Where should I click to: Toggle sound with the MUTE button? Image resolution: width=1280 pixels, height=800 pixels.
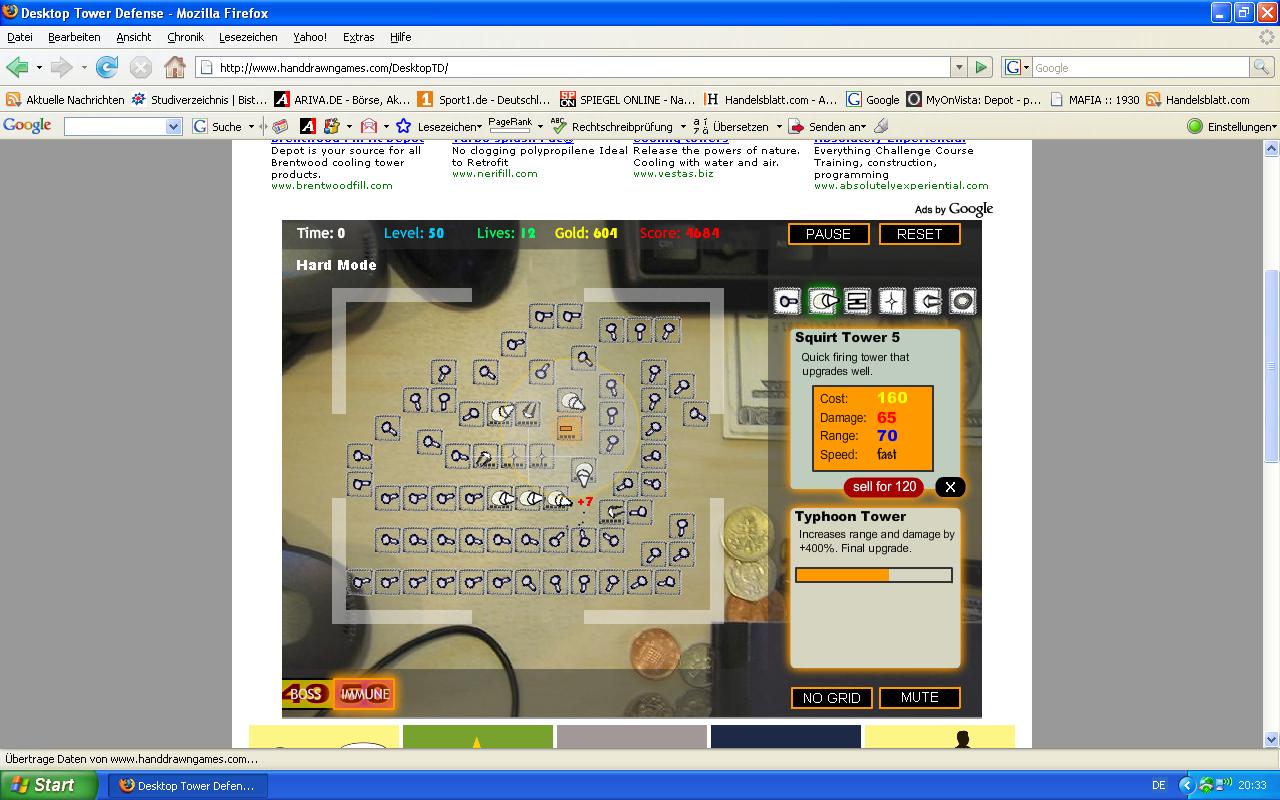tap(920, 697)
